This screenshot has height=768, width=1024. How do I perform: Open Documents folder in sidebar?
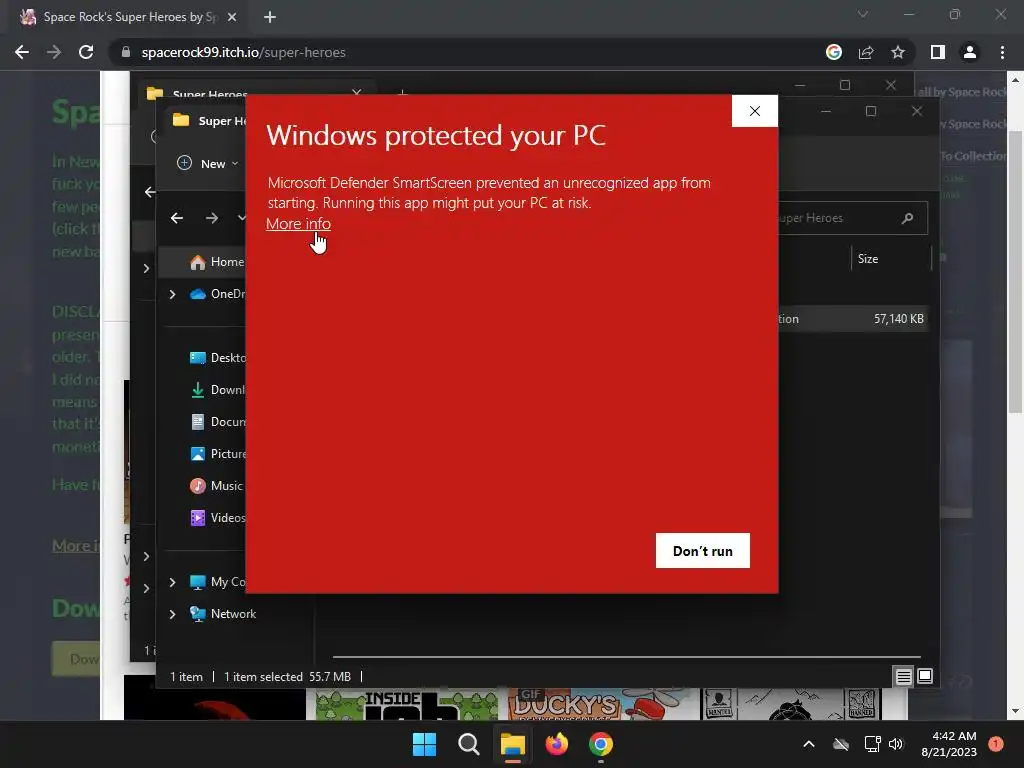tap(217, 422)
